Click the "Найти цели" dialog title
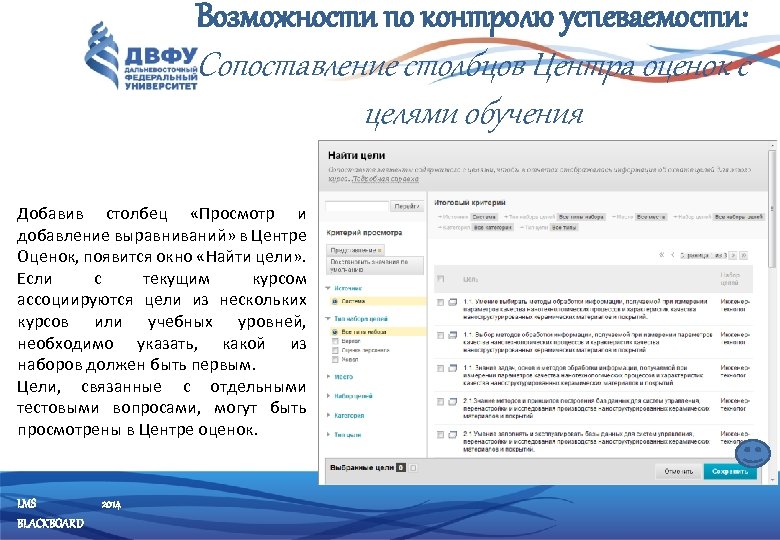 (357, 156)
